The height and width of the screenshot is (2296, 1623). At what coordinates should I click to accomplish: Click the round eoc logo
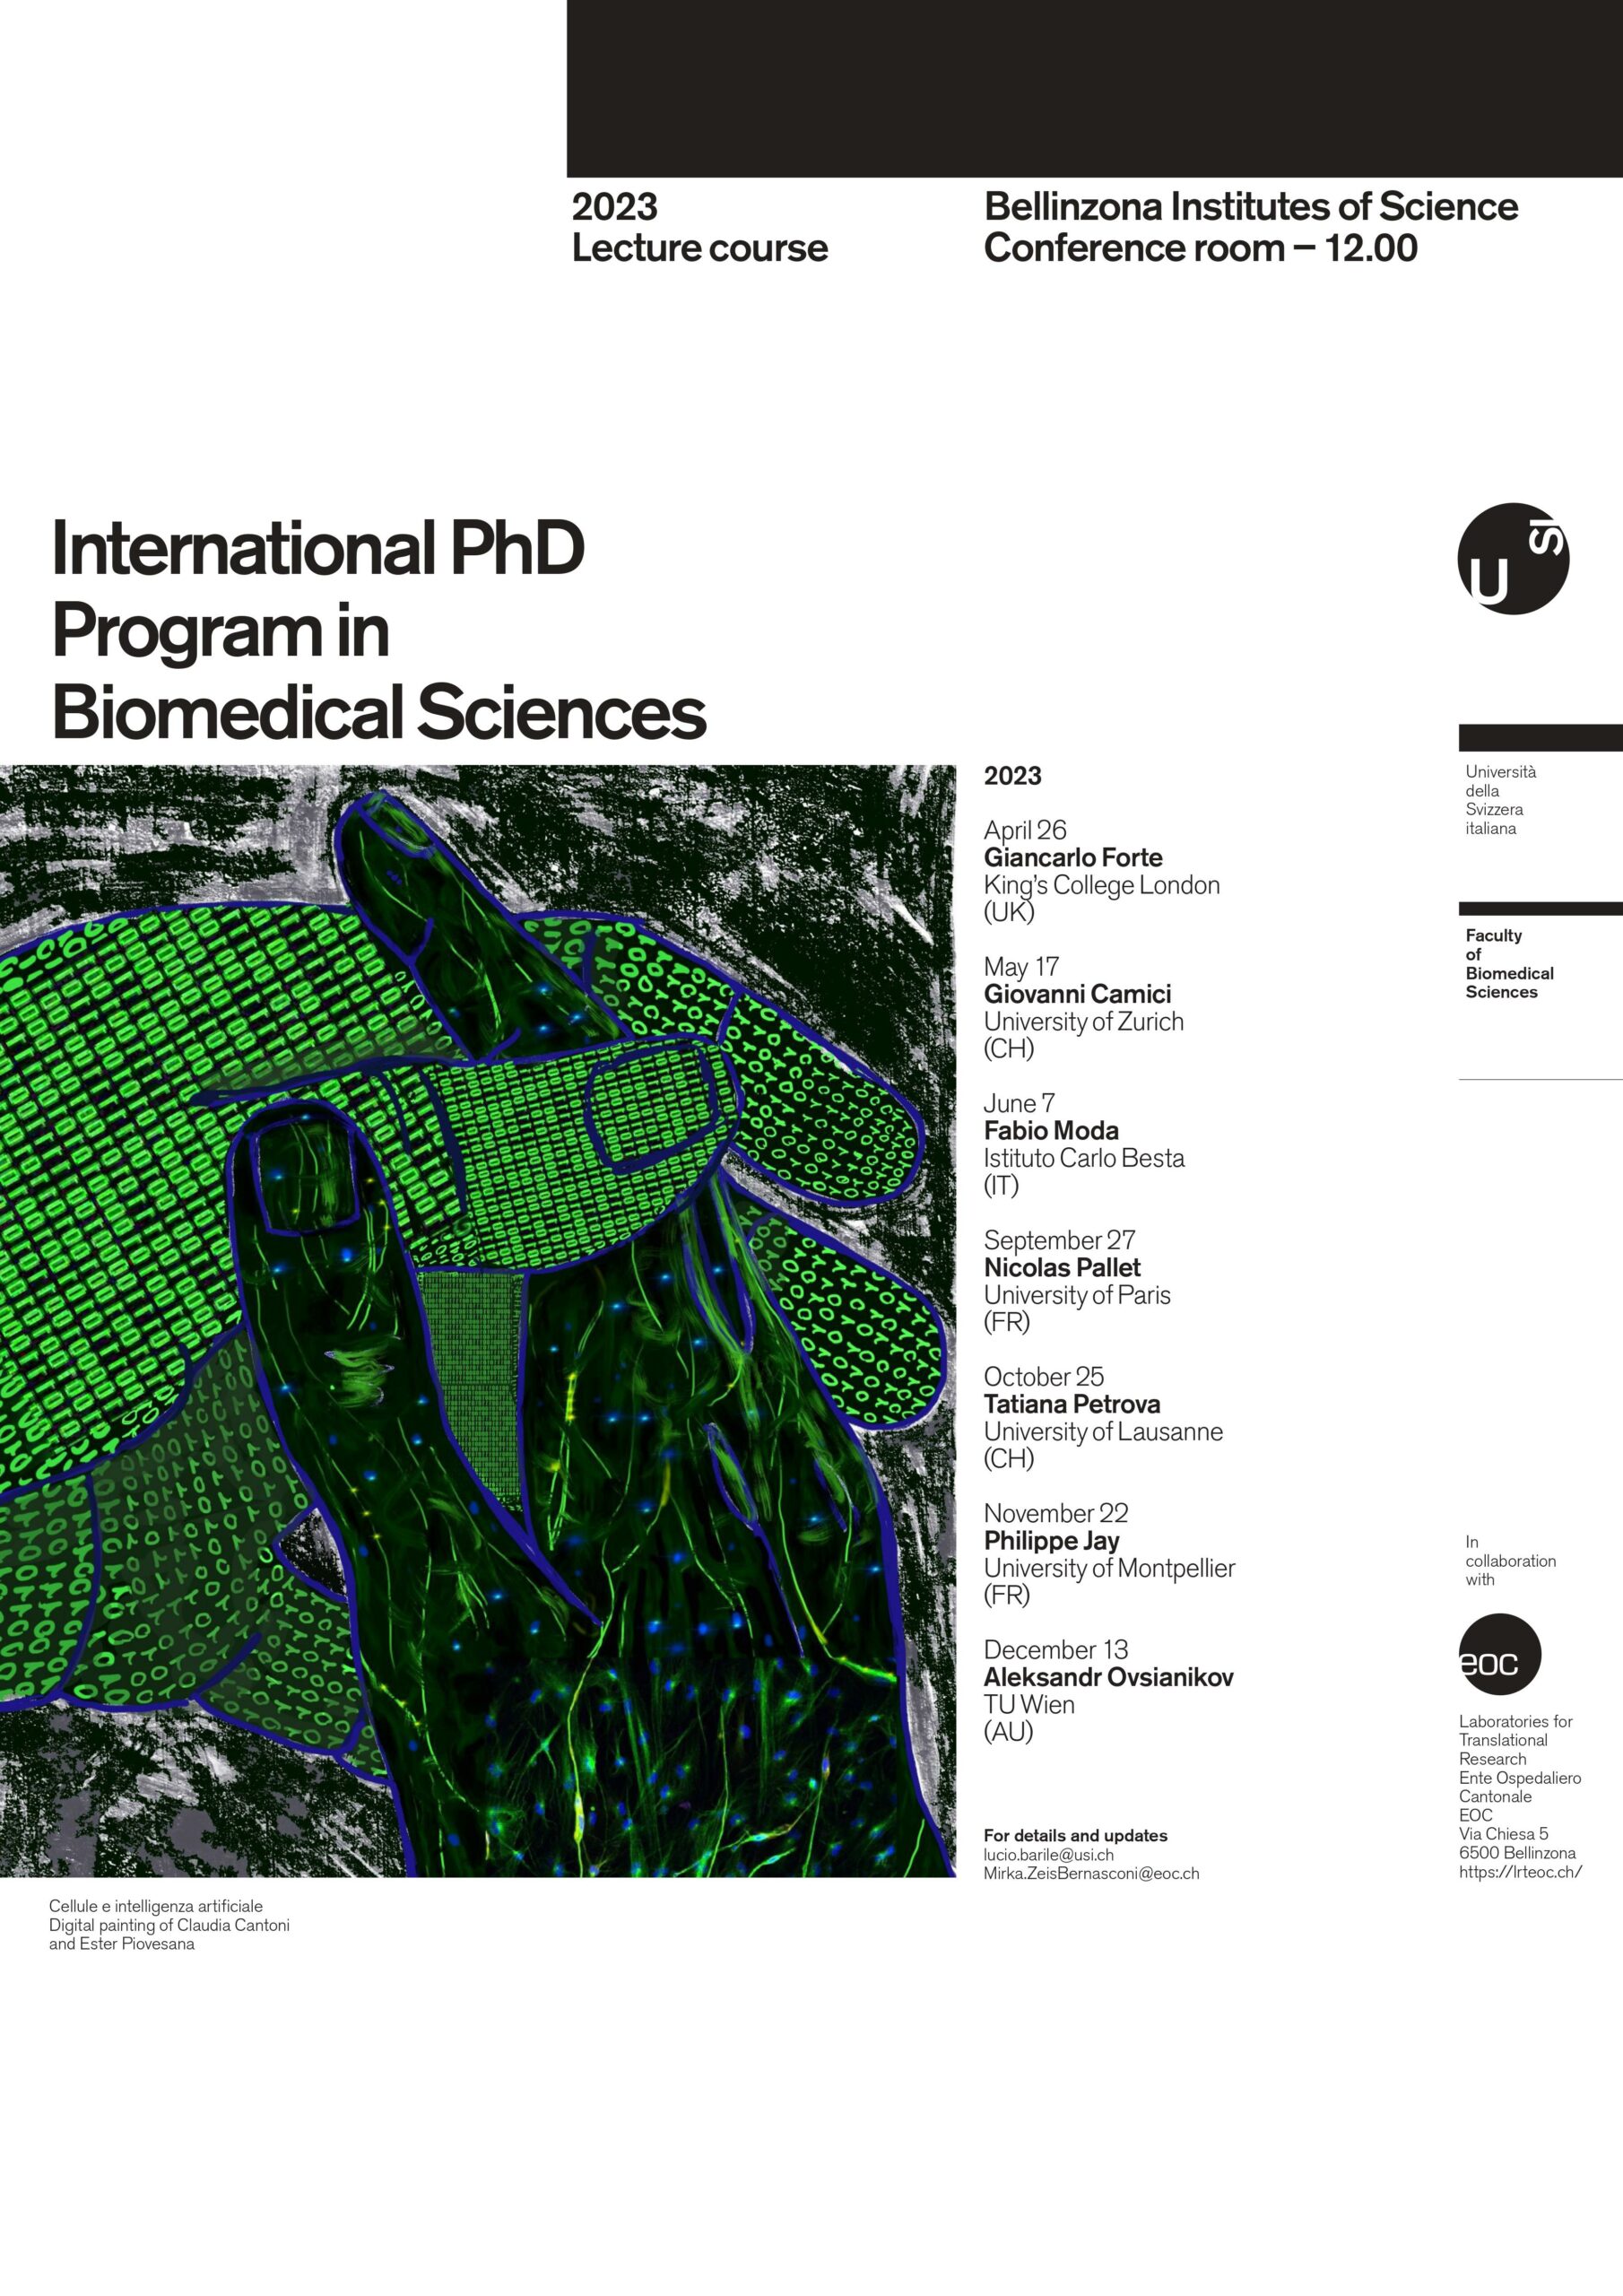click(1499, 1654)
